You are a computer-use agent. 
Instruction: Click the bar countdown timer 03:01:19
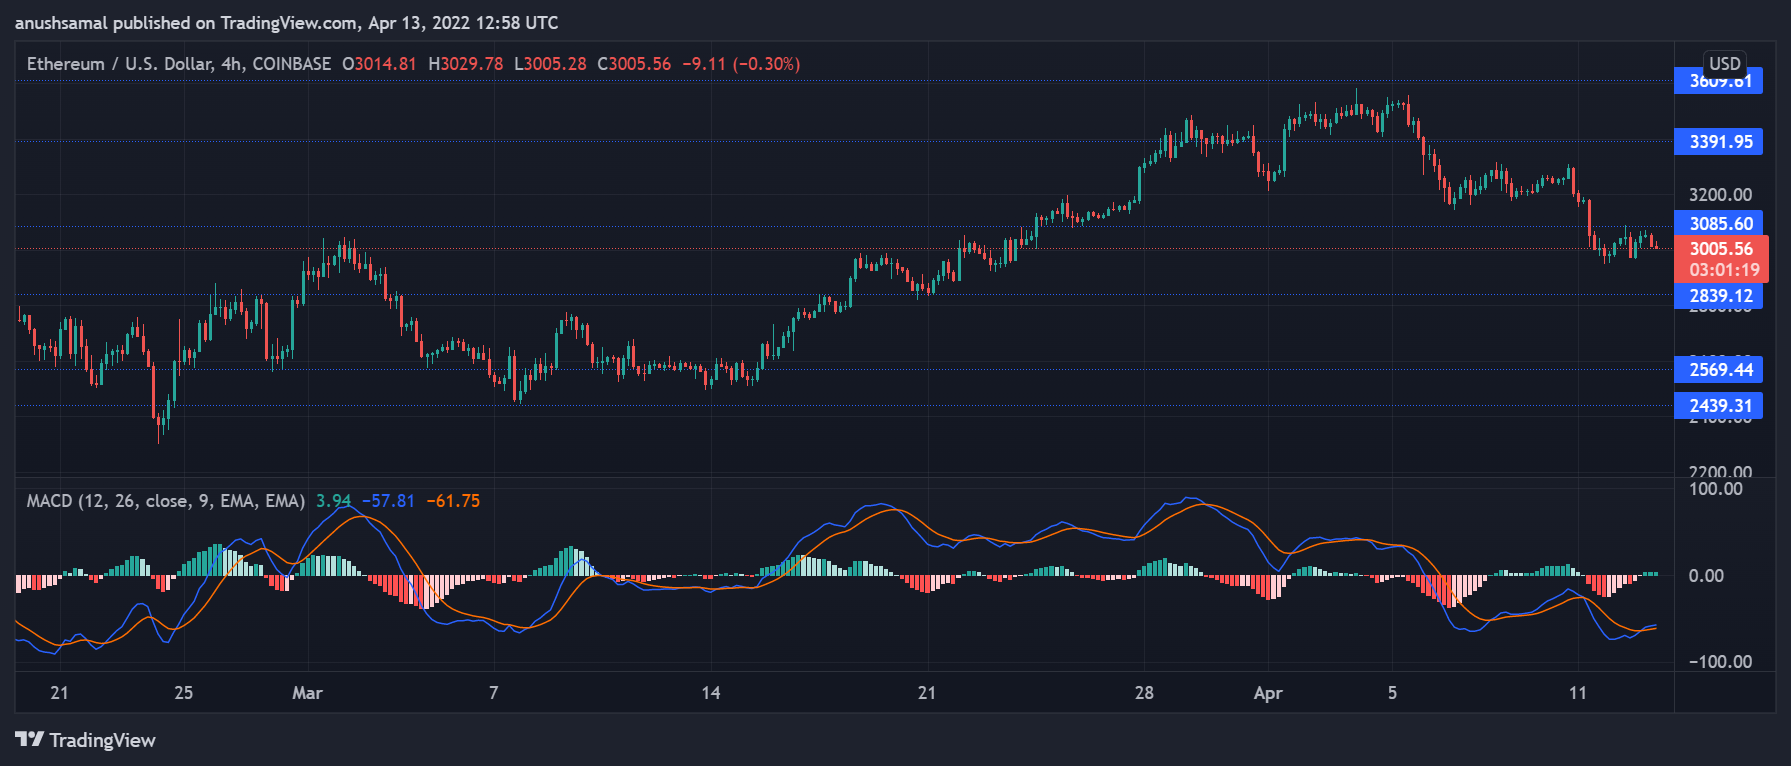1723,270
